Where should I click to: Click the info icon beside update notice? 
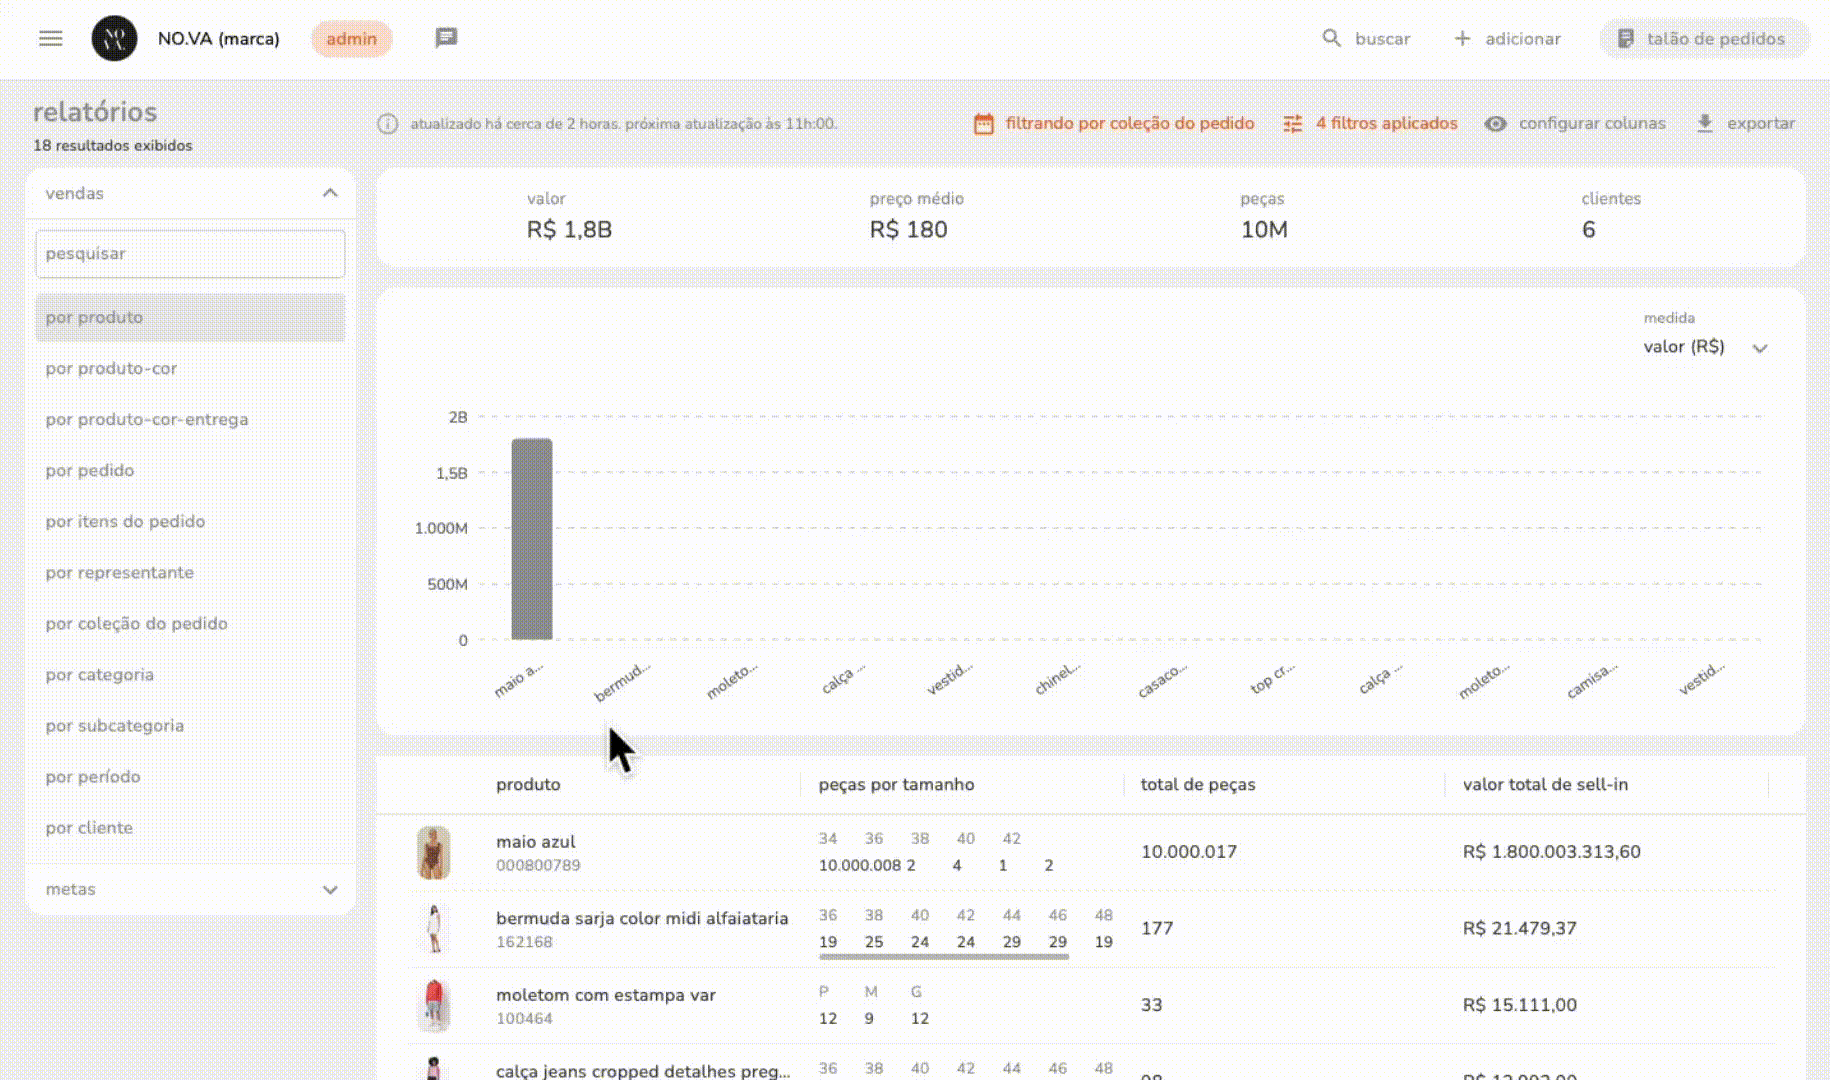387,124
